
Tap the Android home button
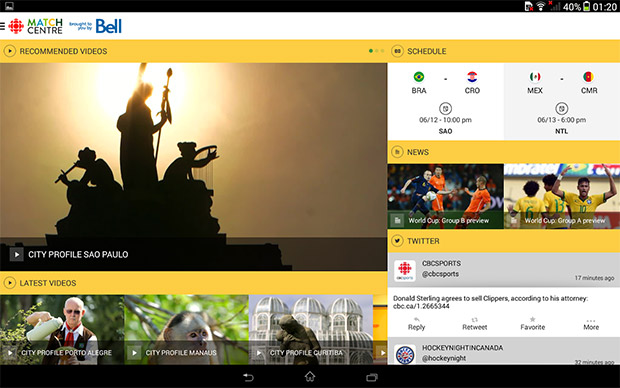pyautogui.click(x=310, y=377)
